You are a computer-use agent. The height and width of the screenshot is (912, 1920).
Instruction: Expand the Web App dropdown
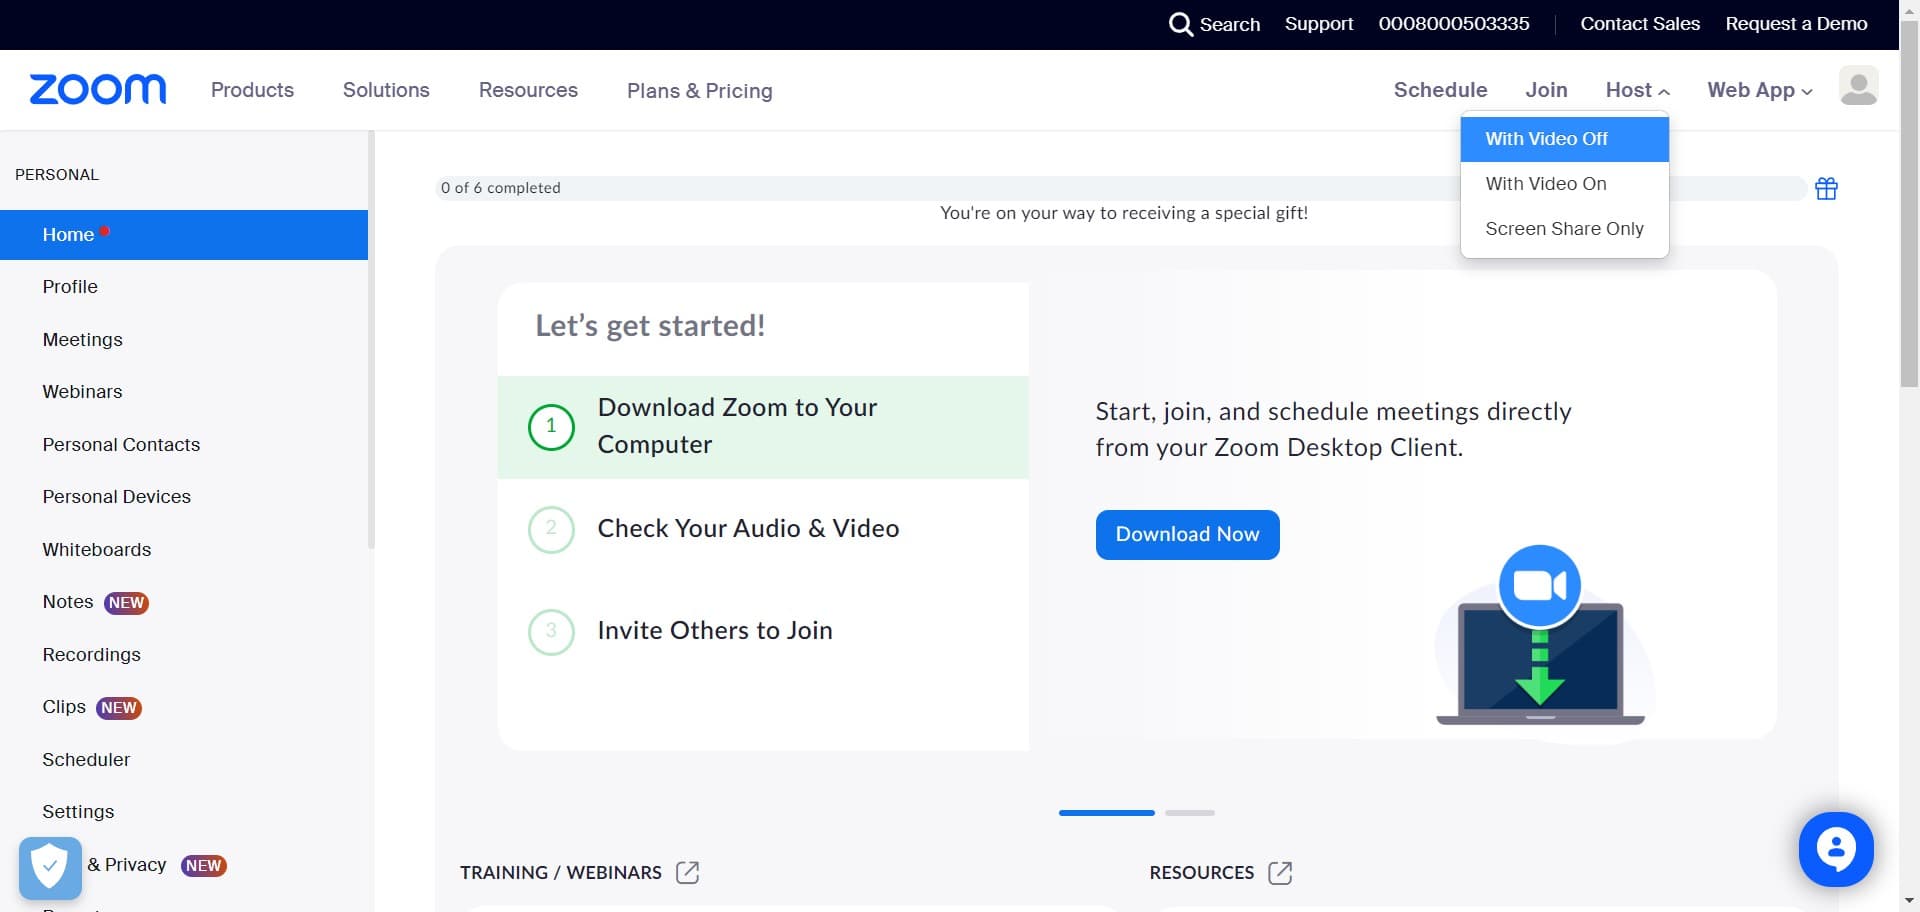point(1759,90)
